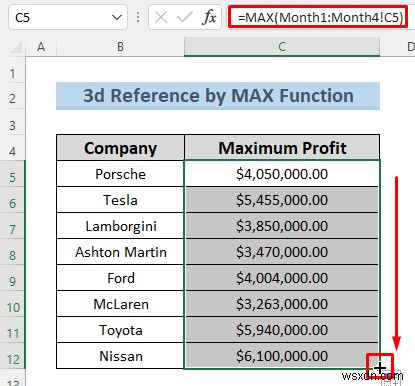
Task: Select the McLaren cell
Action: pos(120,304)
